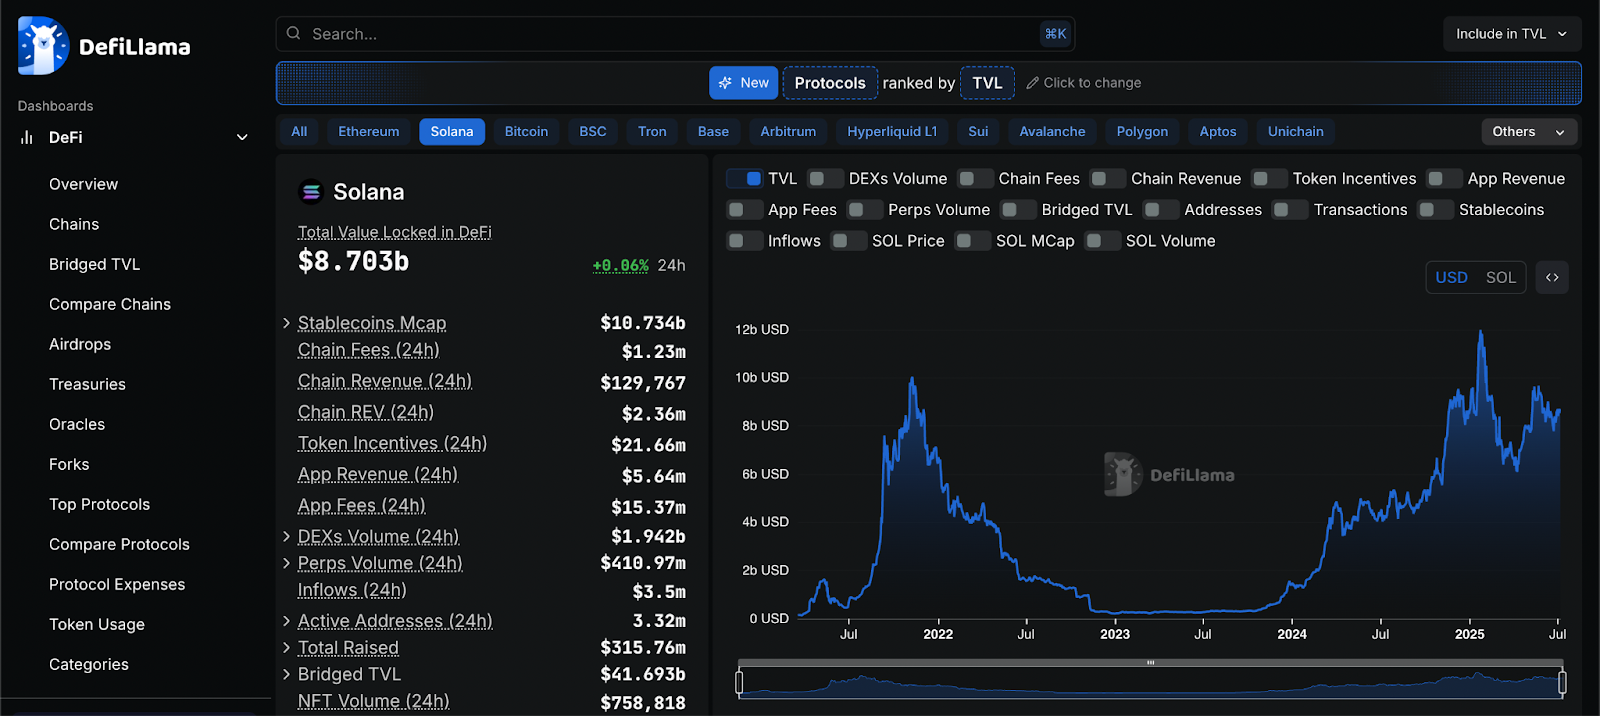Toggle the TVL chart switch
The height and width of the screenshot is (716, 1600).
click(745, 179)
